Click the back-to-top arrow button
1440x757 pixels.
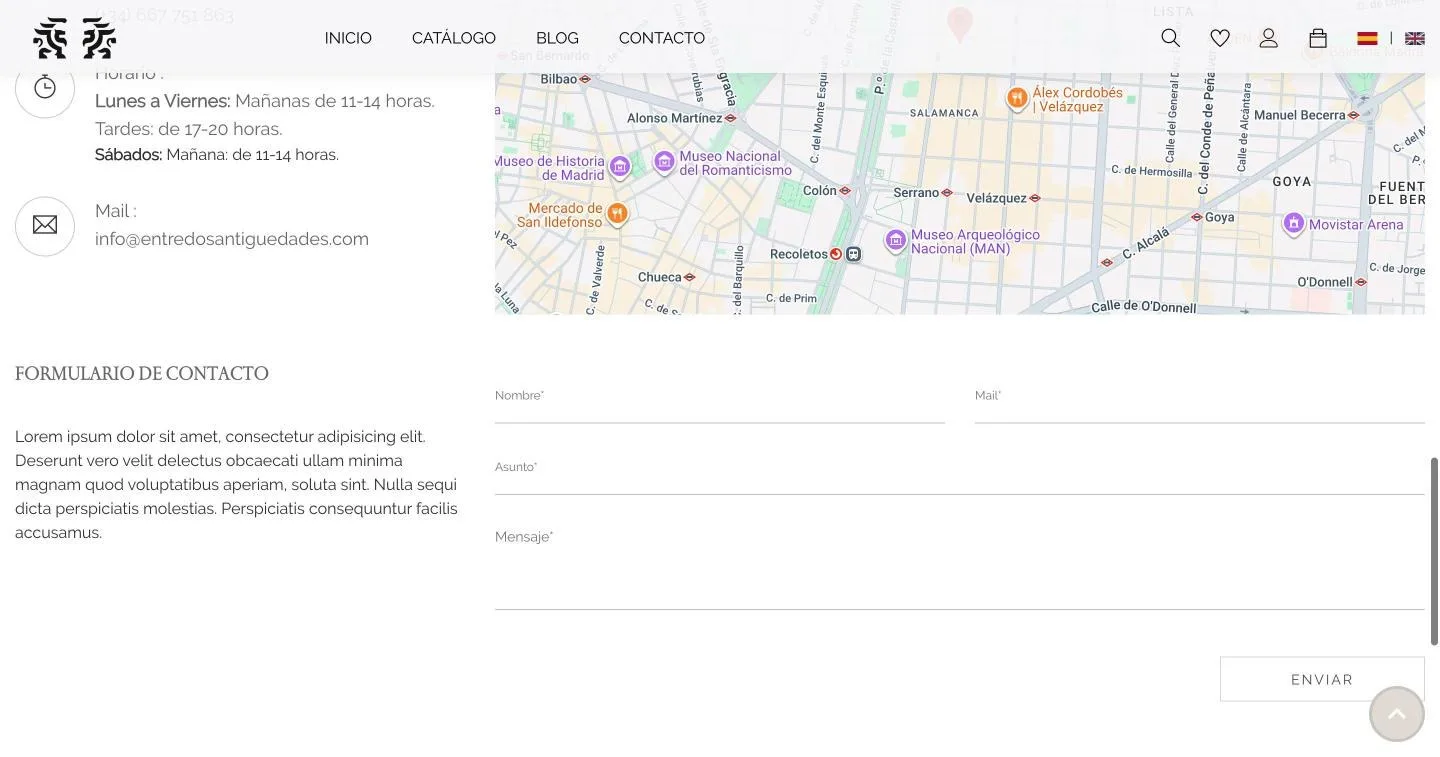click(x=1396, y=714)
